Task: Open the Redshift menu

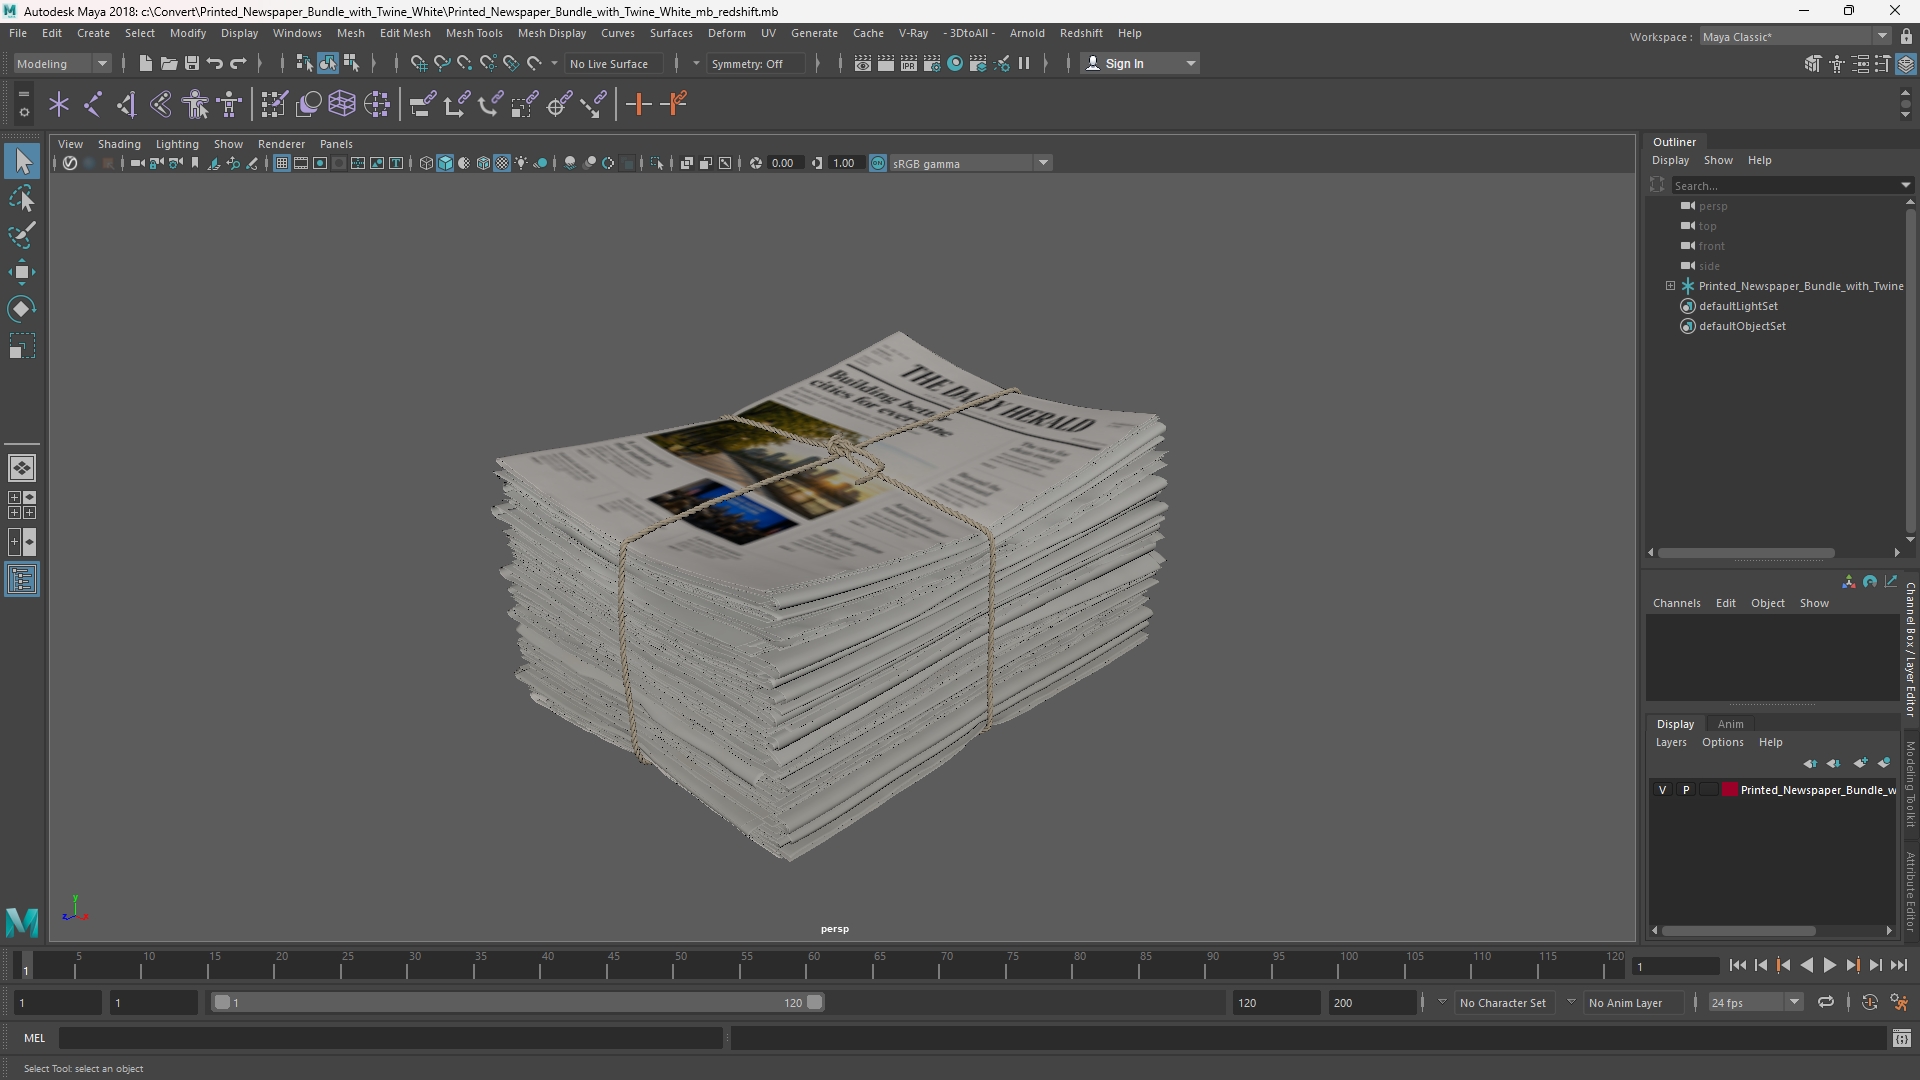Action: pos(1081,33)
